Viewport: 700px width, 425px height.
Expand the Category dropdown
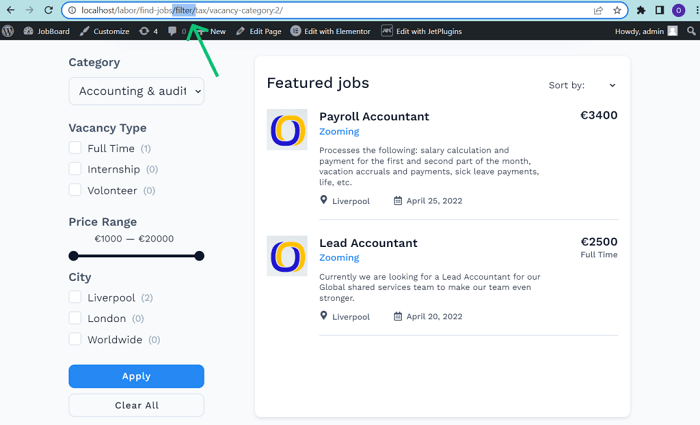136,91
